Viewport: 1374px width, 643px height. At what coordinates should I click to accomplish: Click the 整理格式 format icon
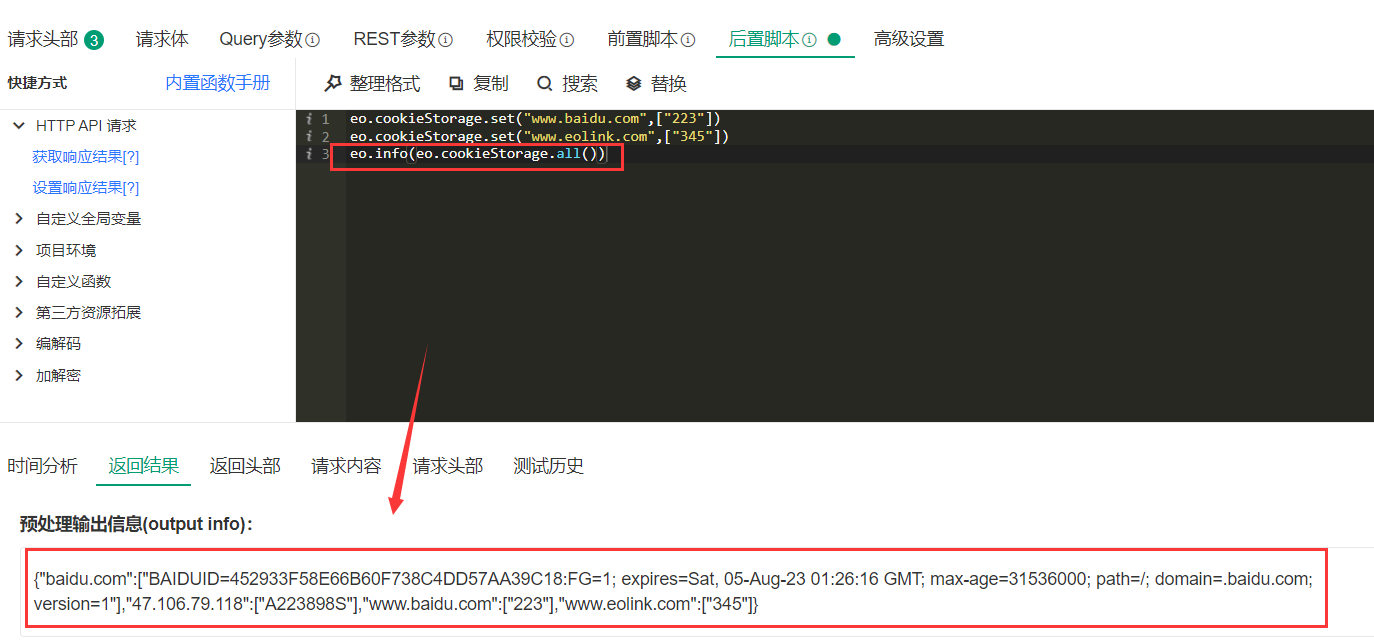pyautogui.click(x=333, y=84)
